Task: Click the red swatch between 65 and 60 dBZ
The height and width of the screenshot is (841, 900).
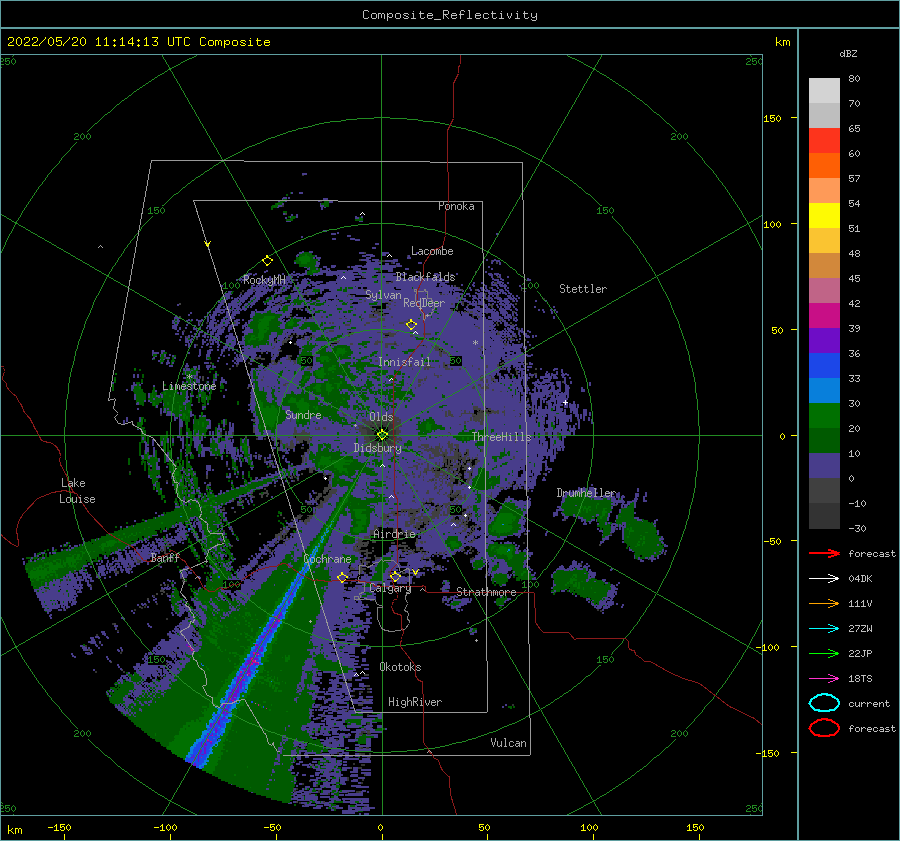Action: (824, 141)
